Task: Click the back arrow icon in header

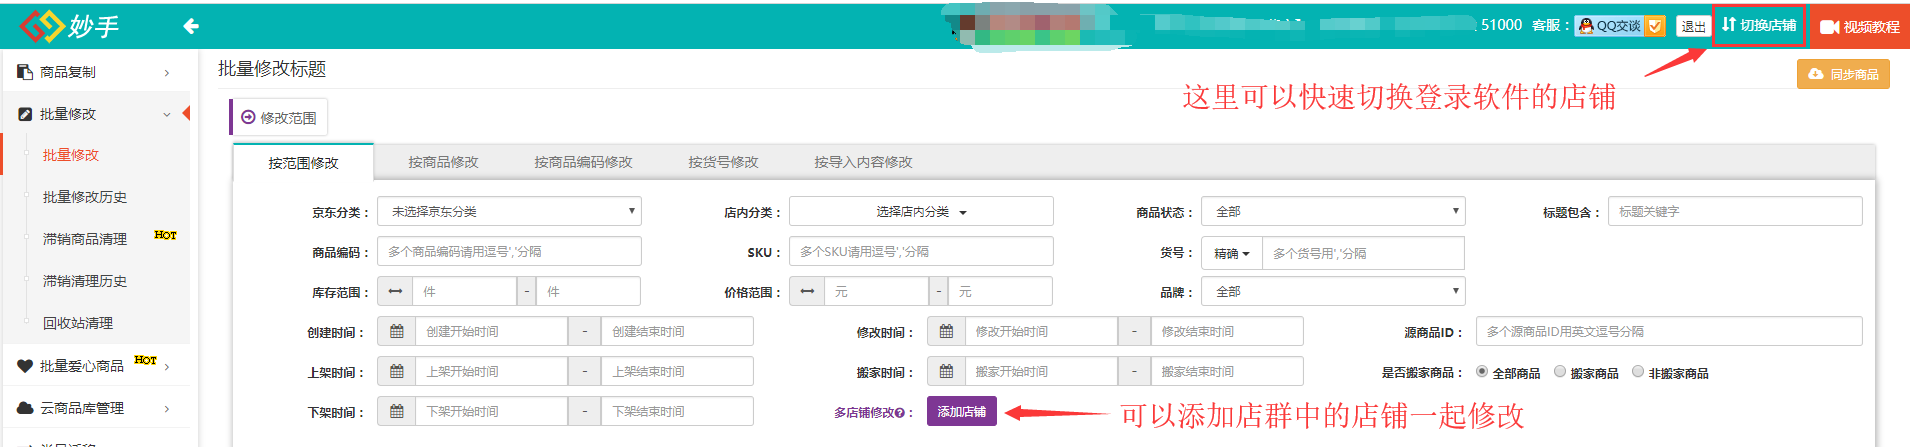Action: tap(191, 26)
